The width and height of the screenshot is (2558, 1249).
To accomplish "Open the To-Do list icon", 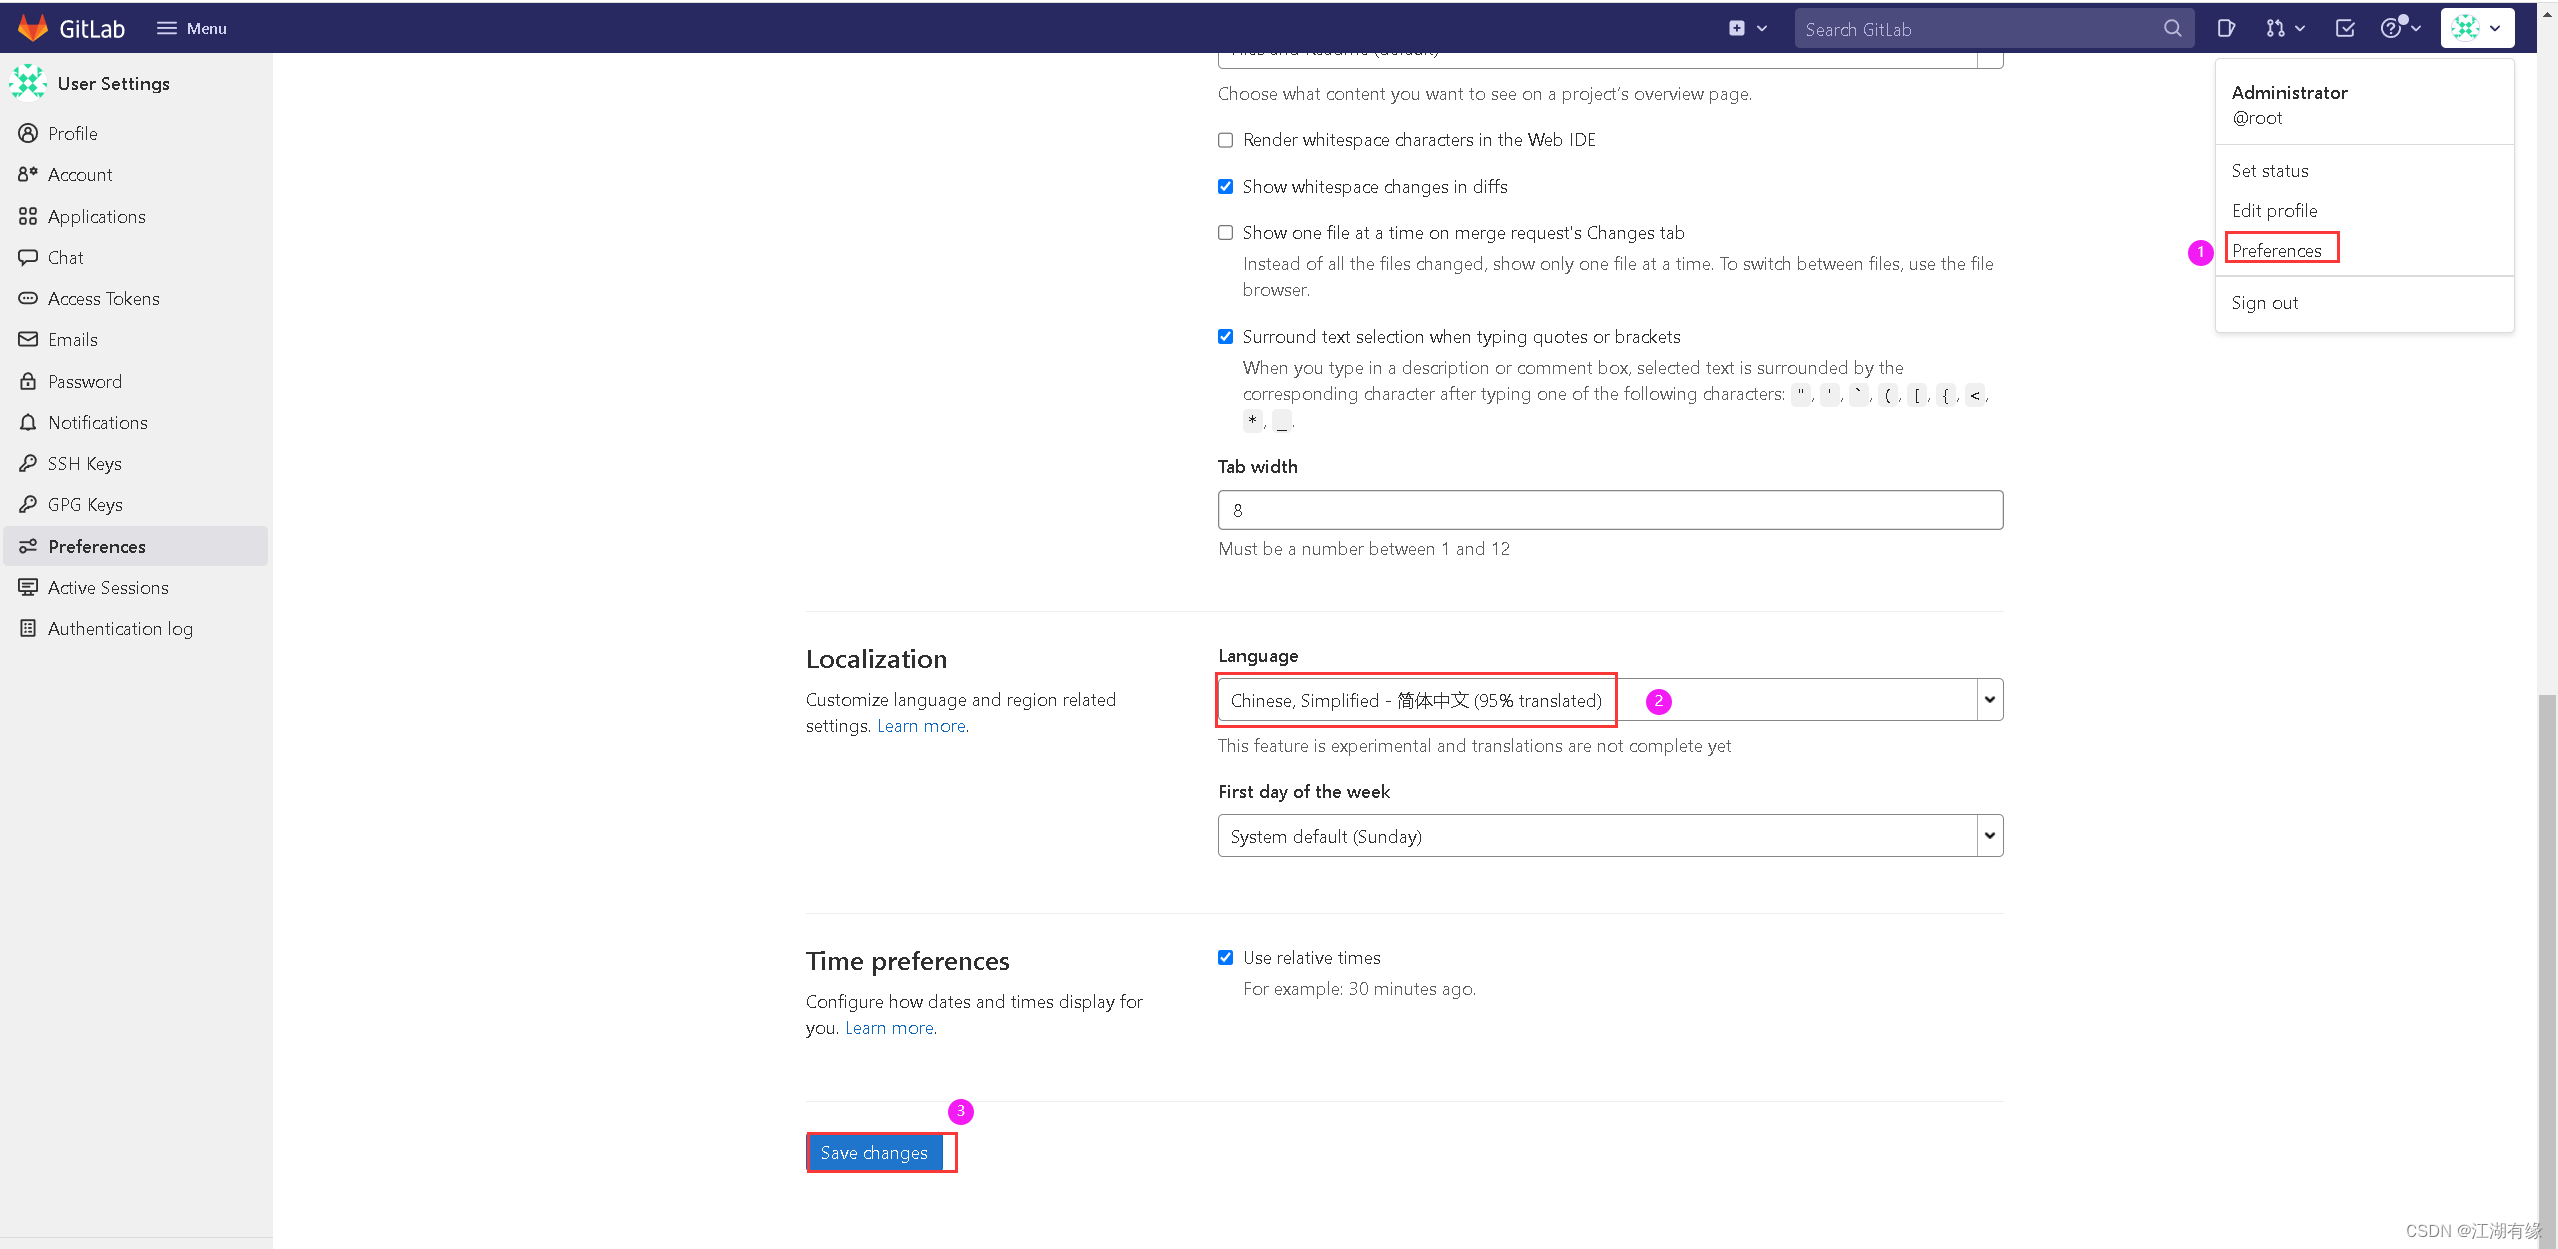I will click(x=2346, y=27).
